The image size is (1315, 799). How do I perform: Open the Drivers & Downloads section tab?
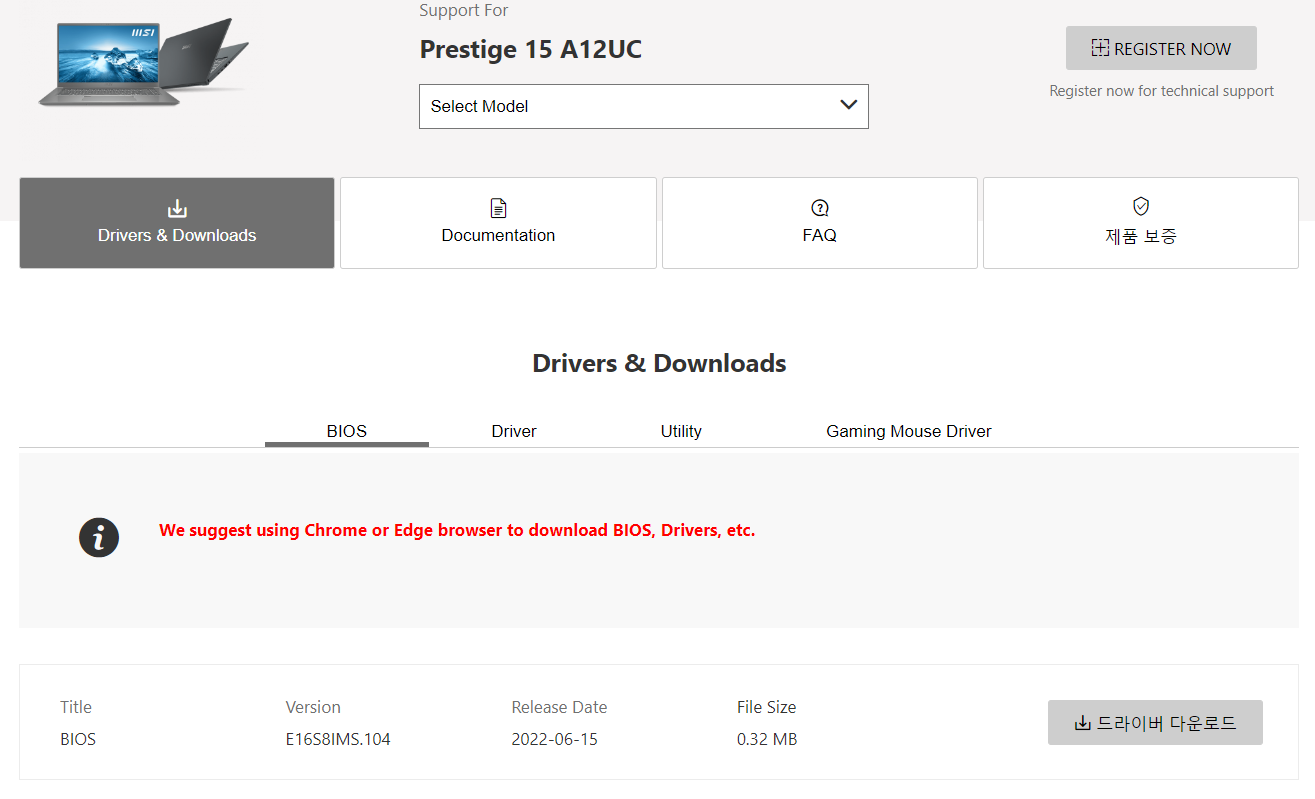point(177,223)
